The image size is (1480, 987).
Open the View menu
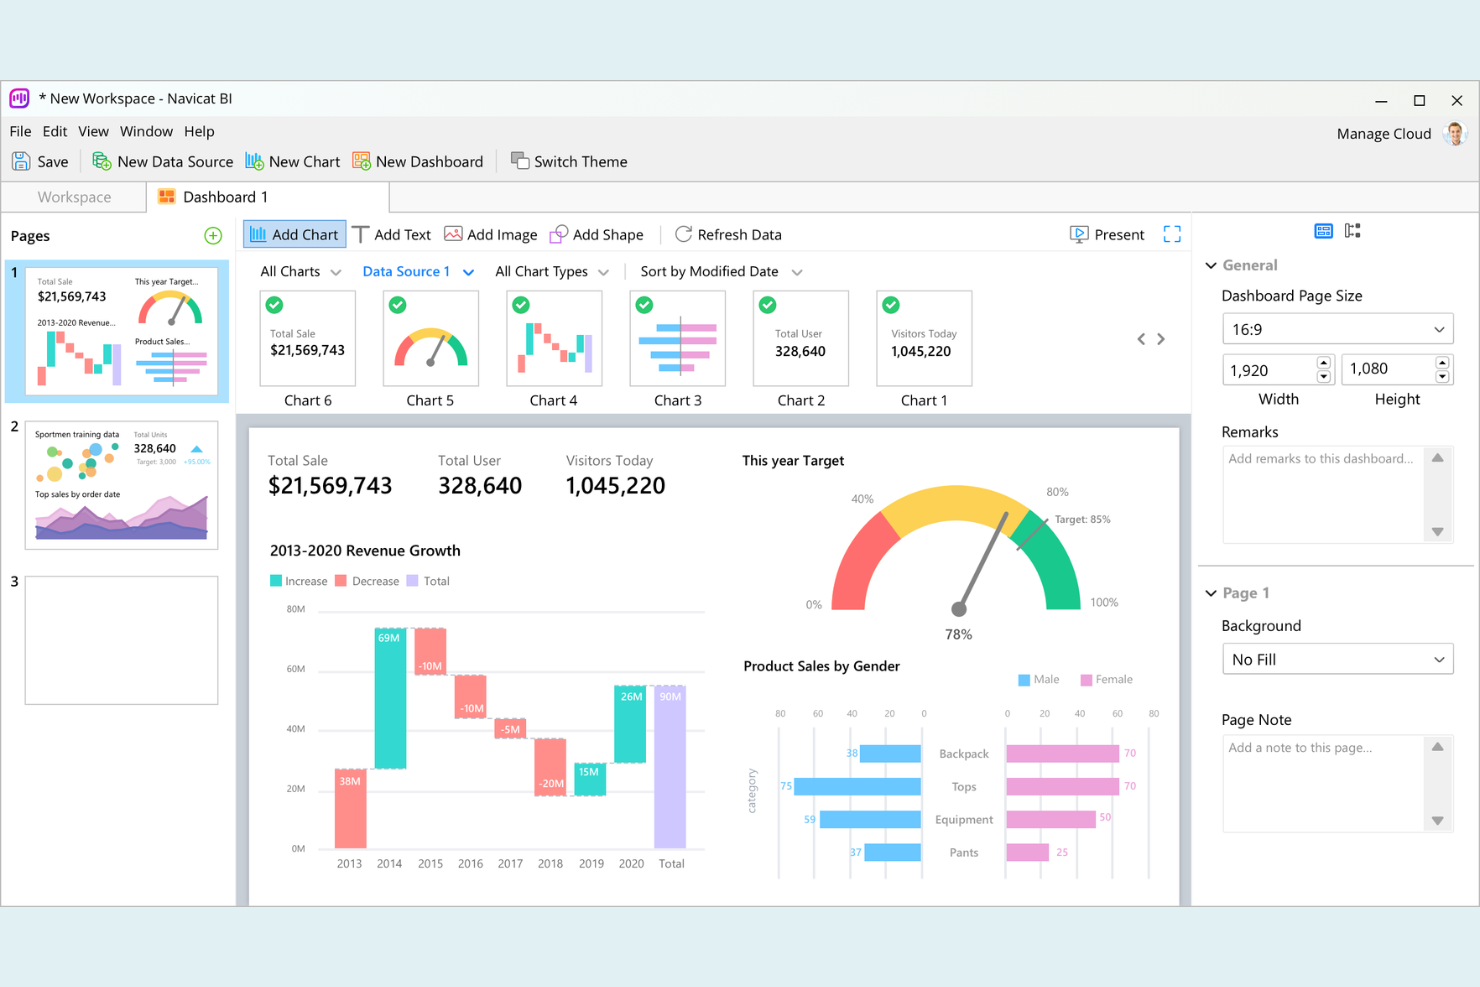[x=93, y=131]
